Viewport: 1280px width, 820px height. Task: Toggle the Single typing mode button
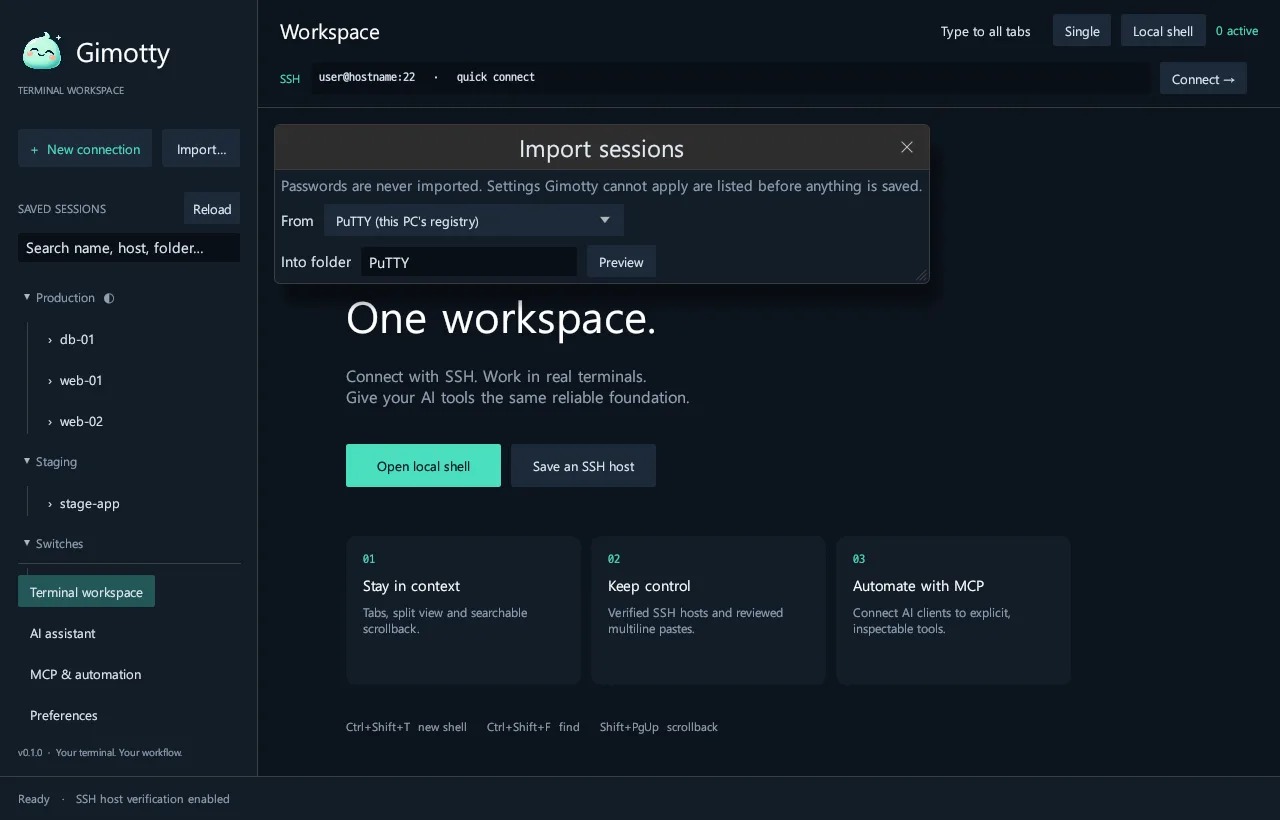tap(1082, 31)
